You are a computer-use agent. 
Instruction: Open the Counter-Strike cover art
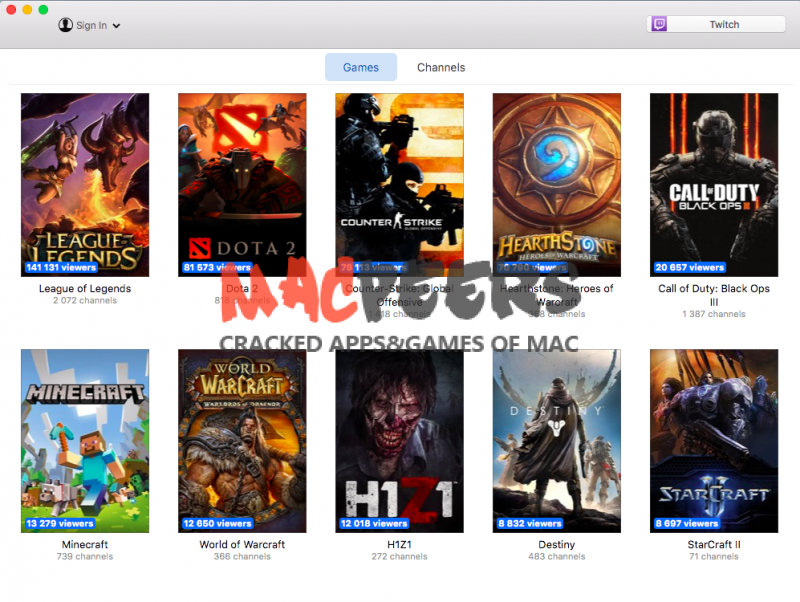pyautogui.click(x=399, y=185)
